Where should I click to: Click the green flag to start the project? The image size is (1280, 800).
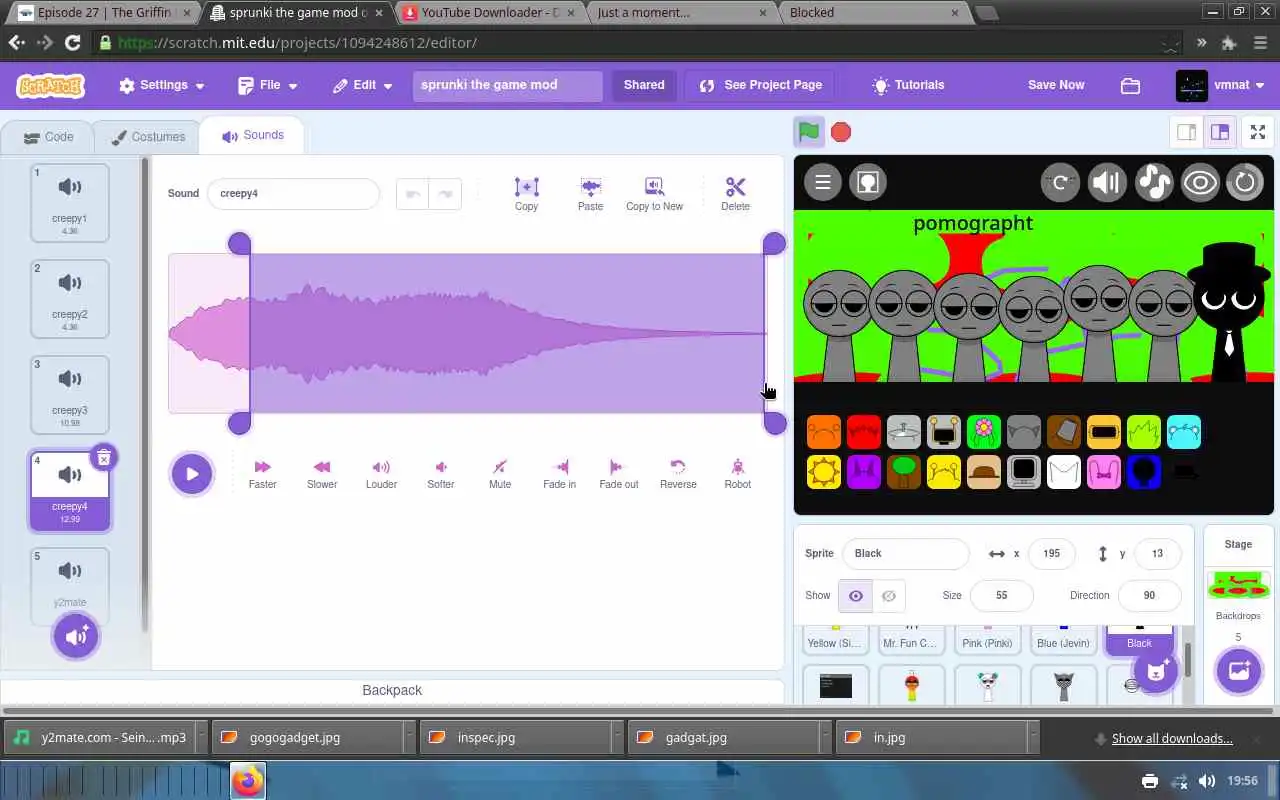(x=809, y=132)
